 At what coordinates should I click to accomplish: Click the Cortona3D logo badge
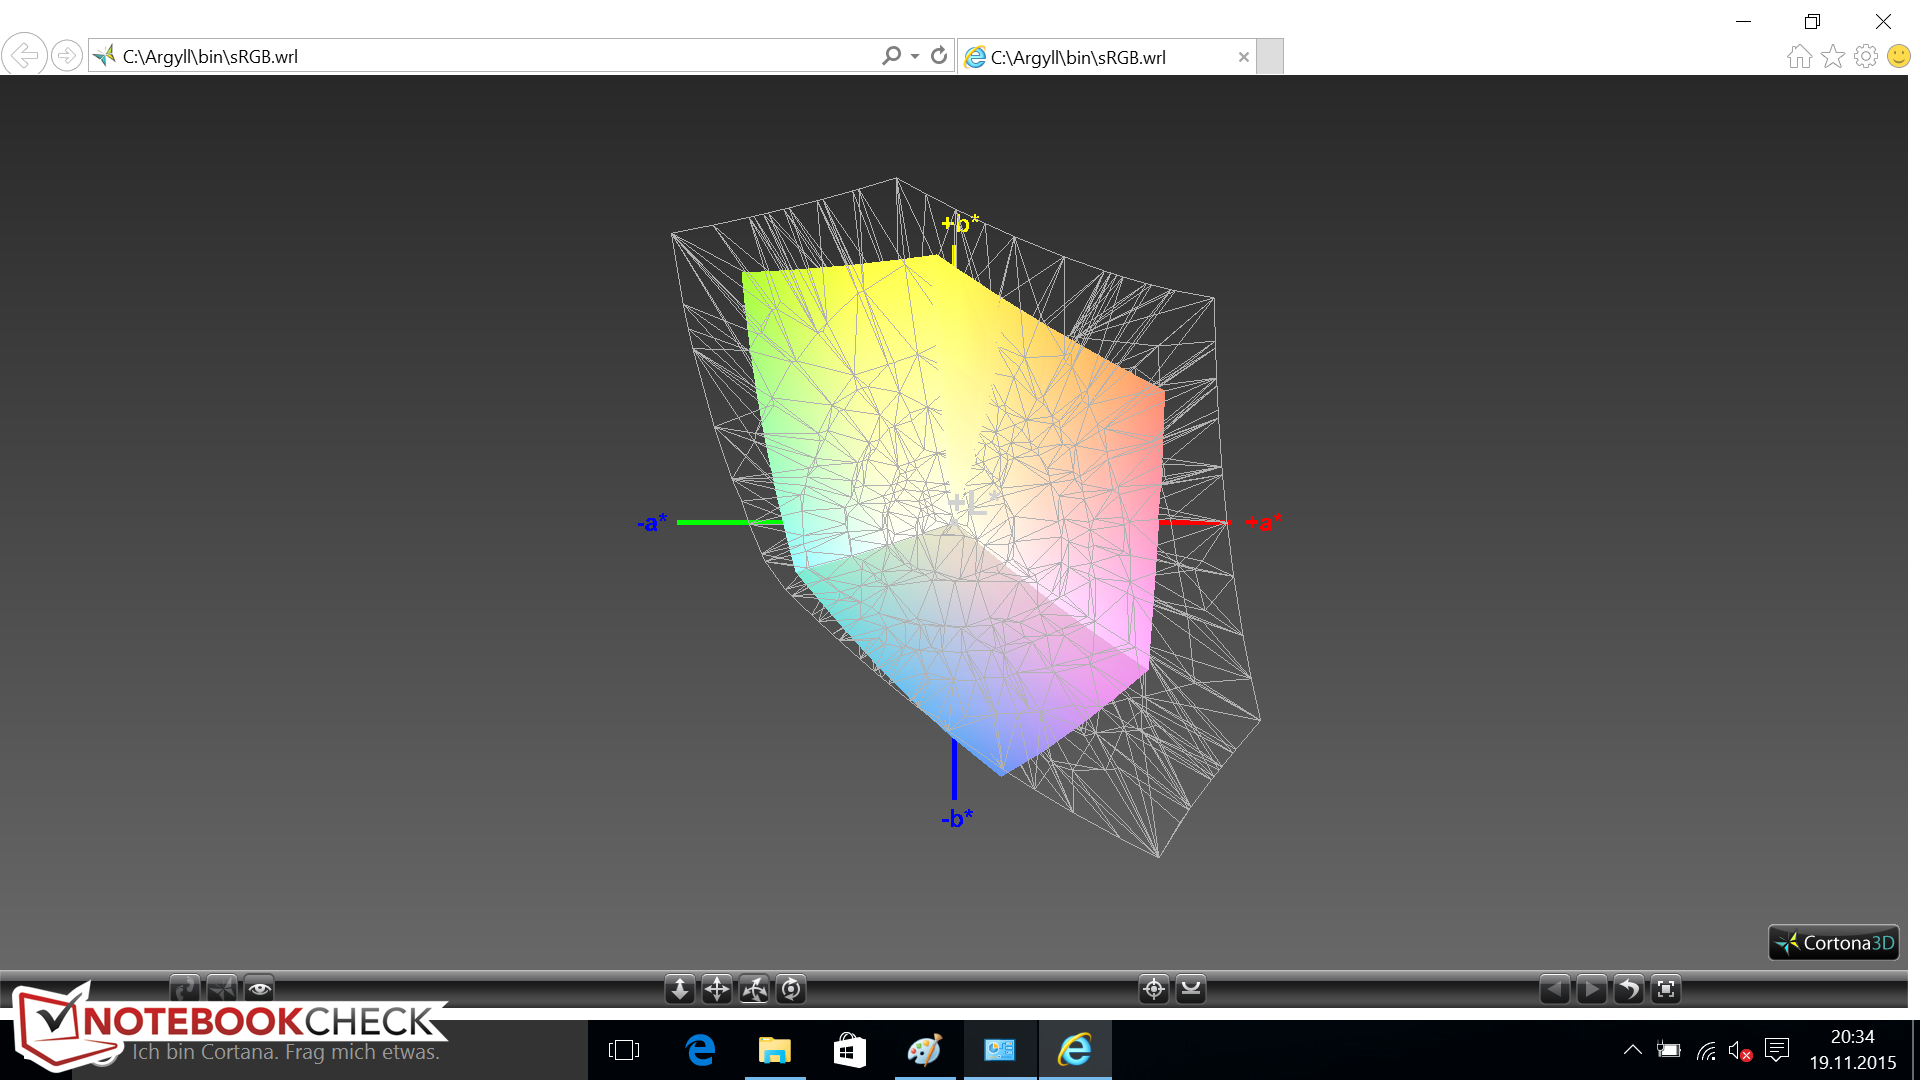click(x=1834, y=943)
